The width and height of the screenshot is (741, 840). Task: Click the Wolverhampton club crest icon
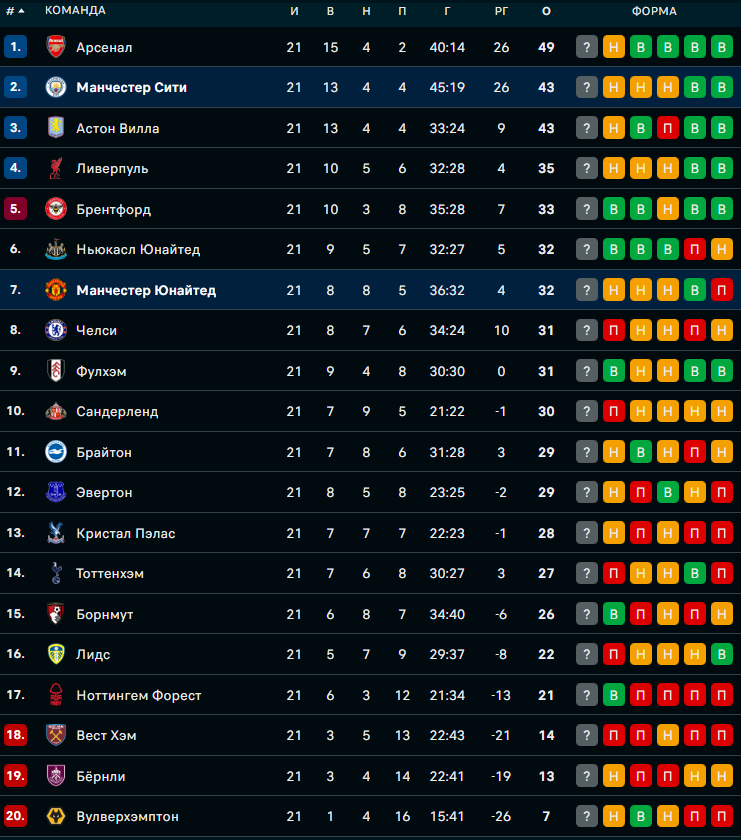coord(56,816)
